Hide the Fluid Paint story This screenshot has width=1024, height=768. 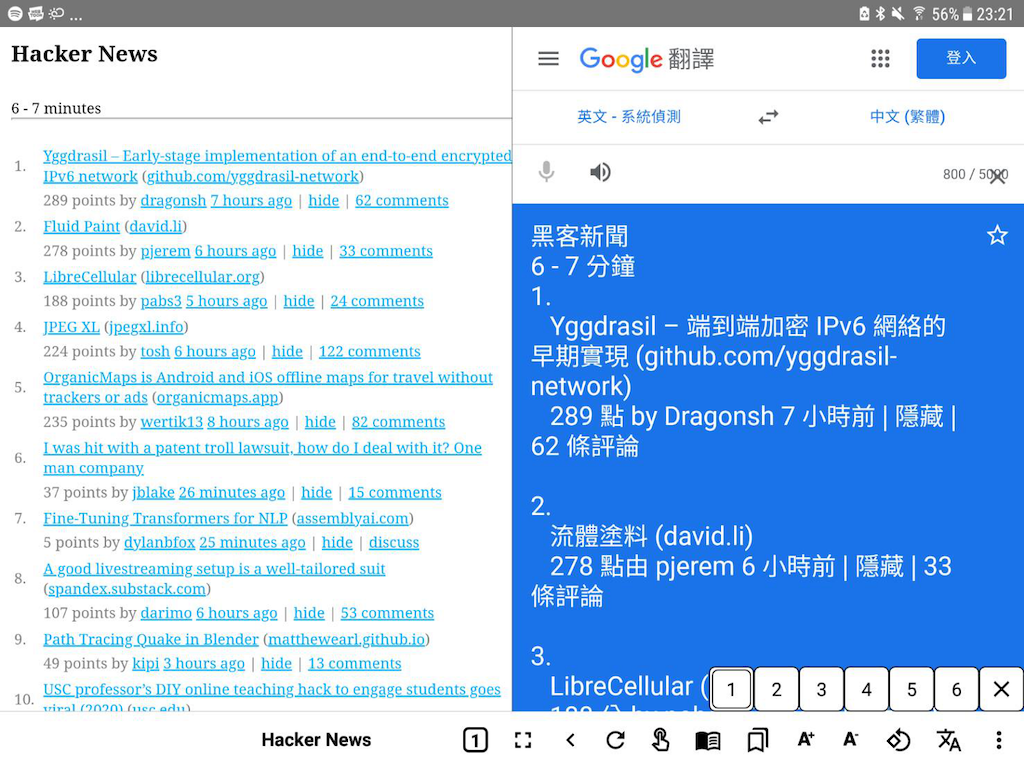click(x=308, y=251)
